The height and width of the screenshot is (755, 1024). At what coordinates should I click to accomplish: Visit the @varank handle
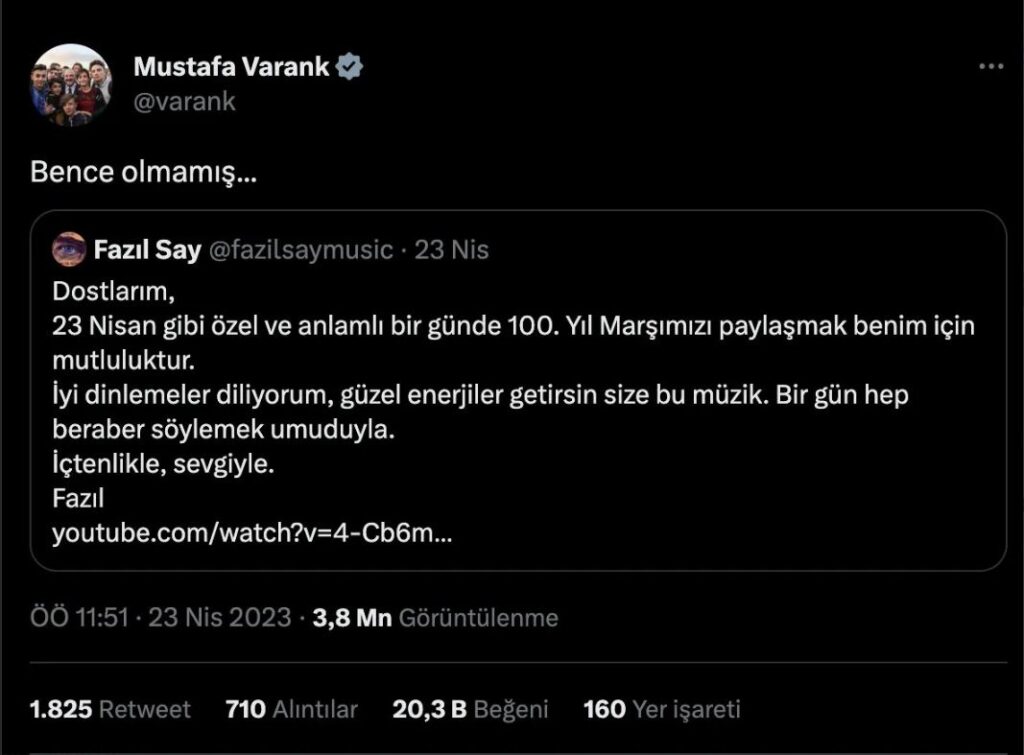click(184, 101)
